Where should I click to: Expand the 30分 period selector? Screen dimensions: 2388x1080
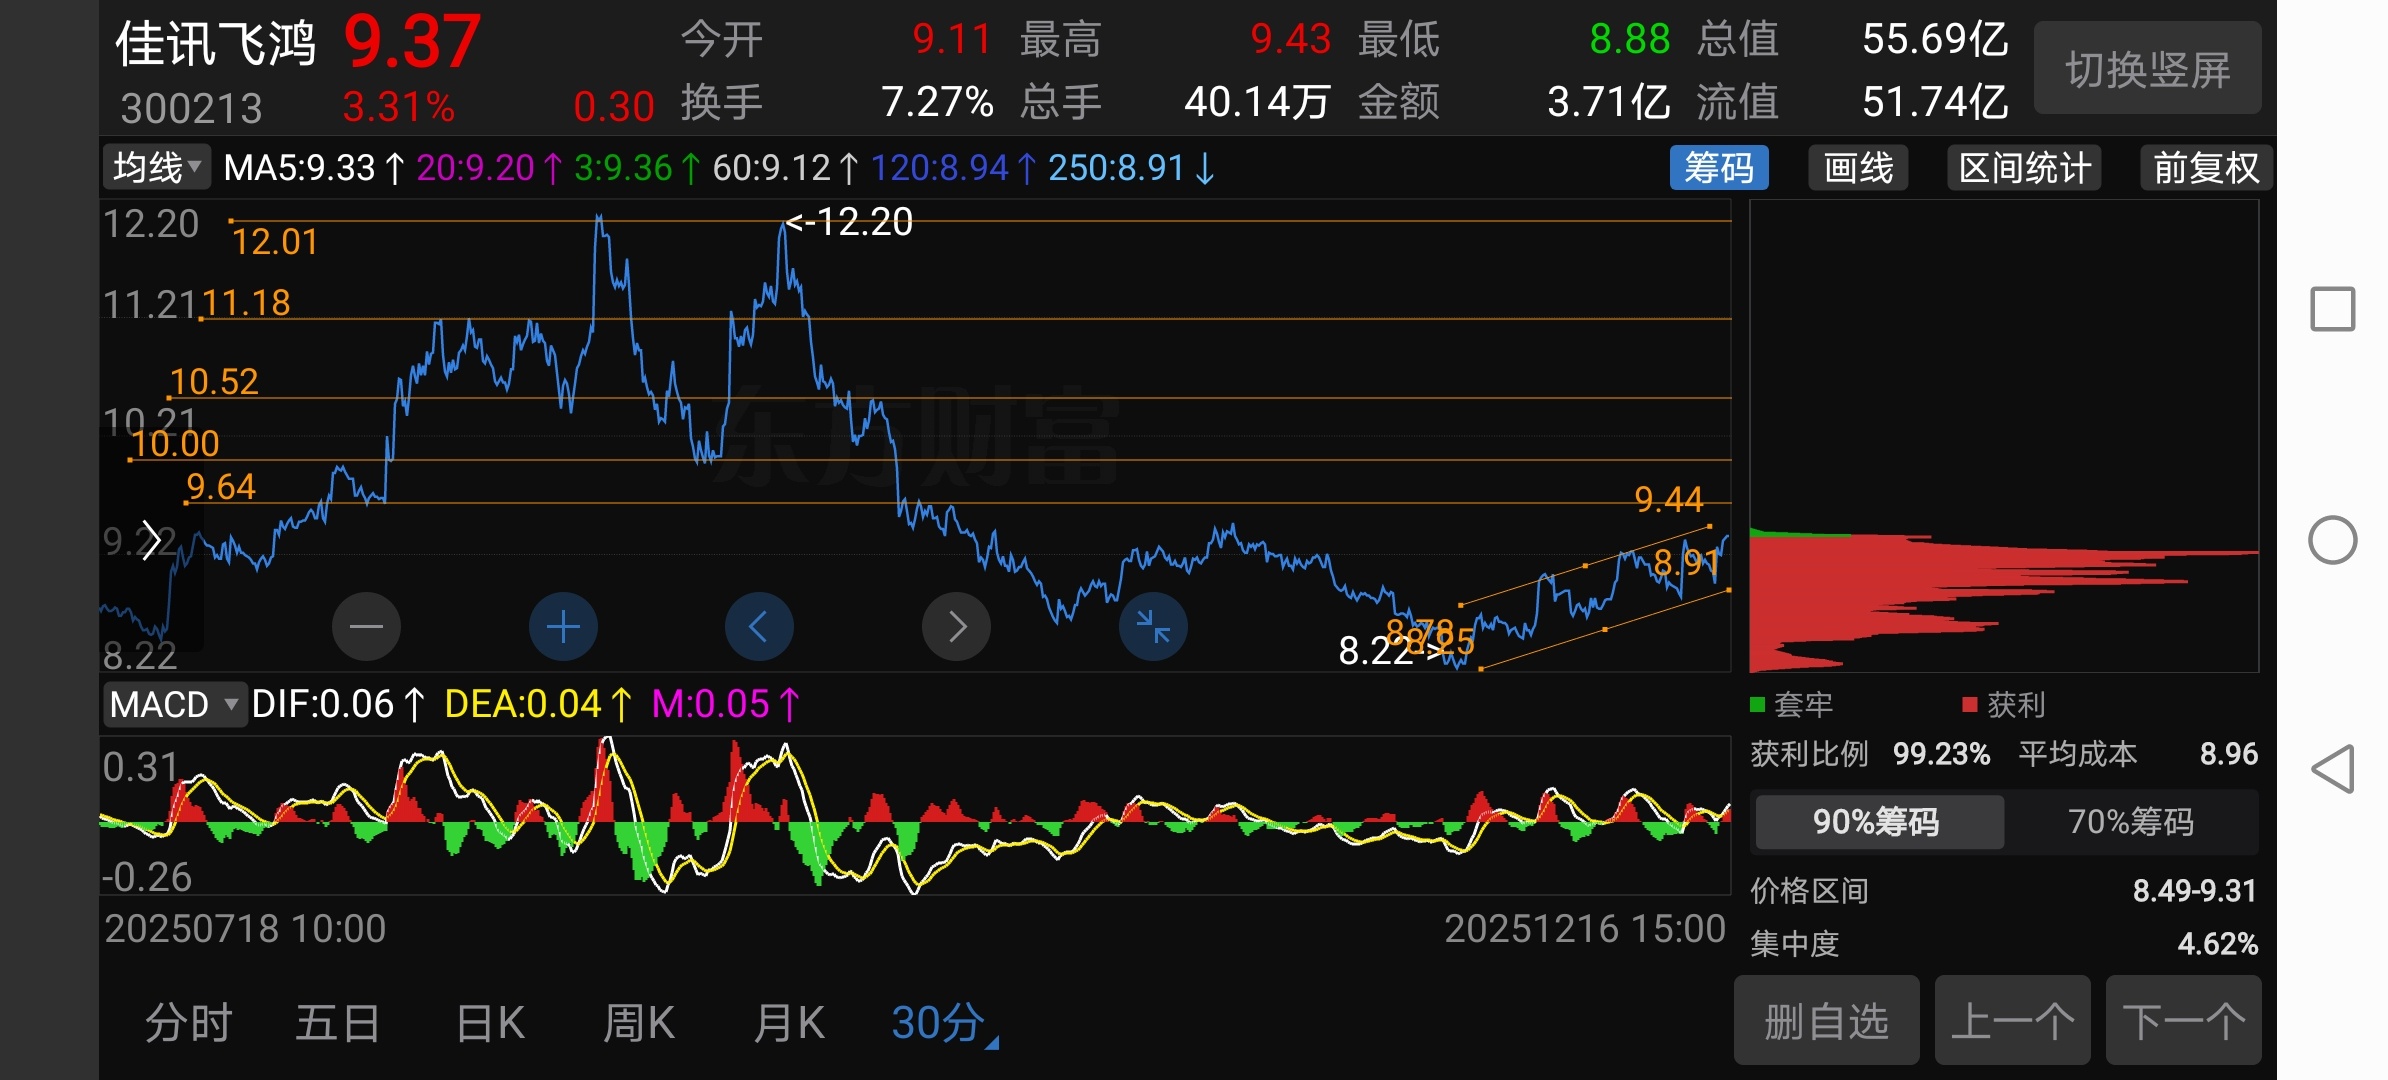[942, 1023]
